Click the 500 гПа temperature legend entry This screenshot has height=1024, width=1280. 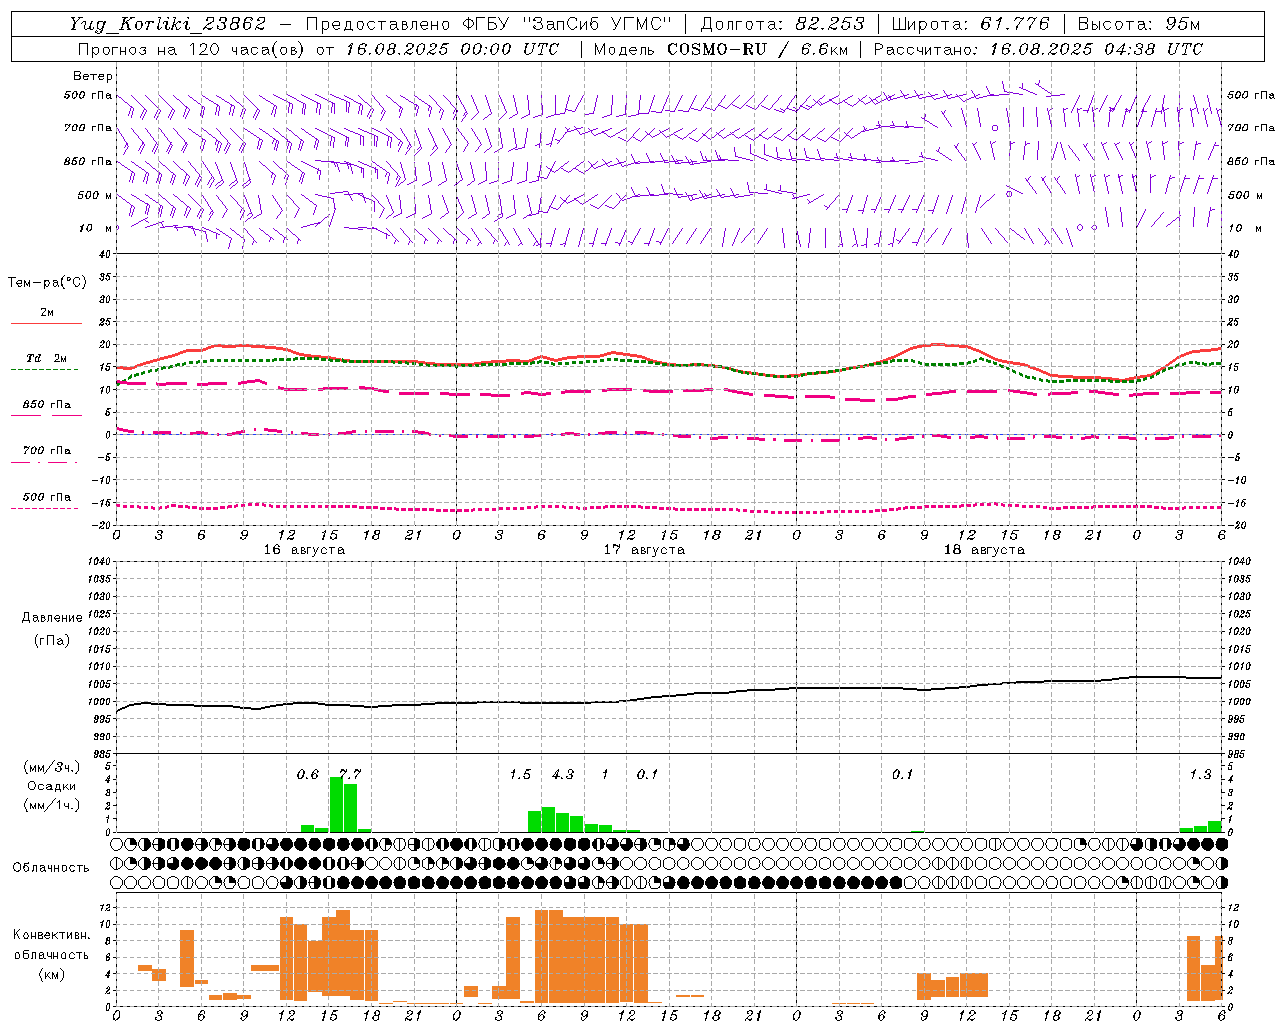coord(47,497)
